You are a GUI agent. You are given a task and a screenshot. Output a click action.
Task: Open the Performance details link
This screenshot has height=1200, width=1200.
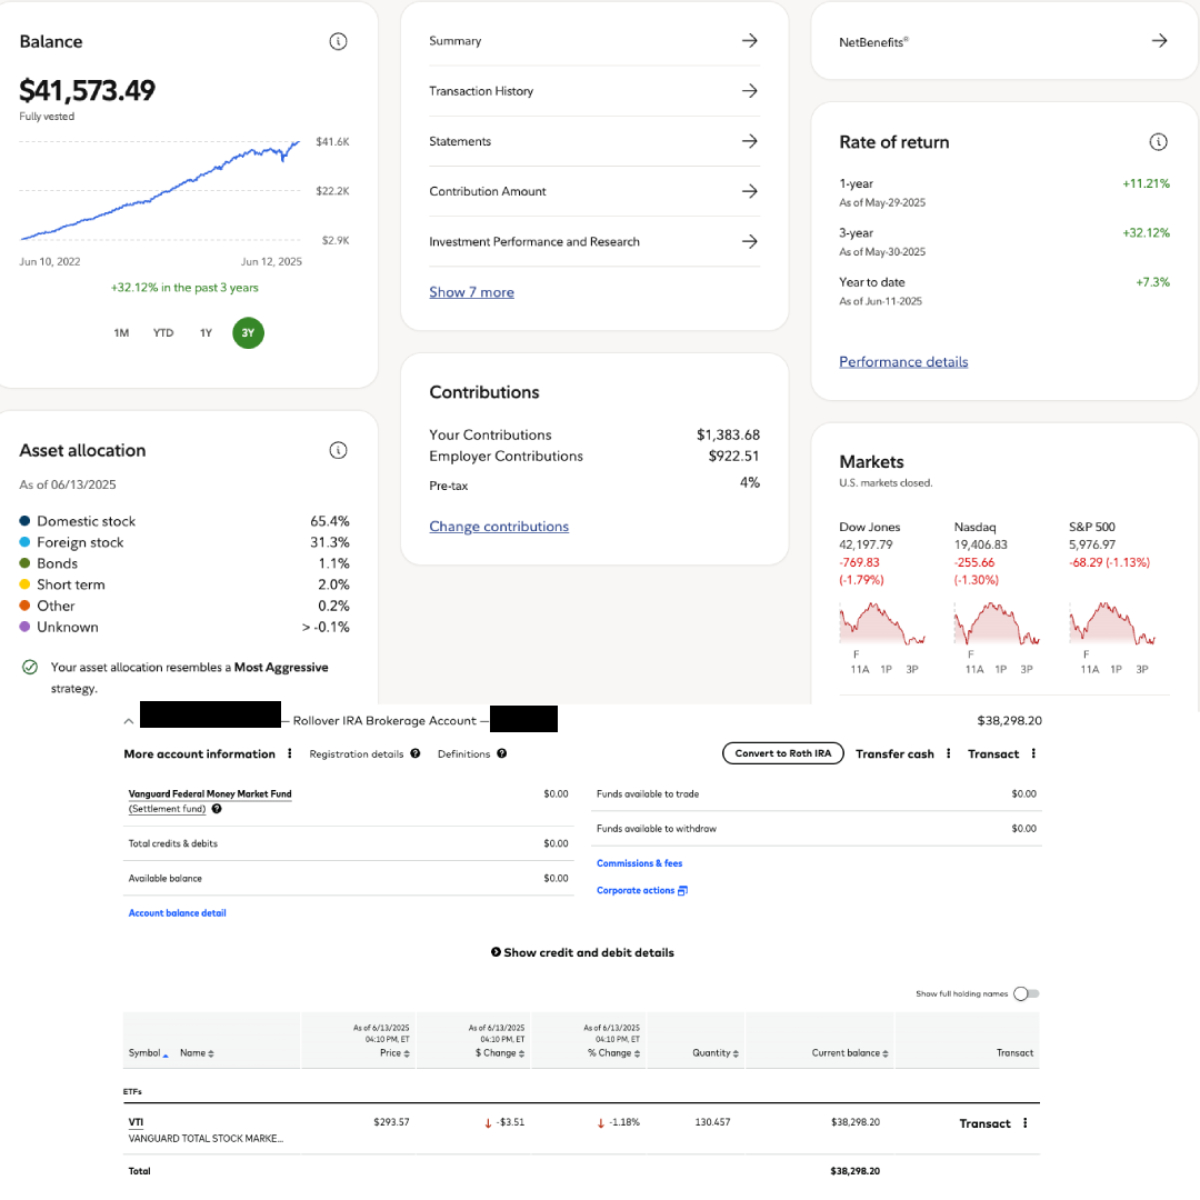pyautogui.click(x=903, y=361)
